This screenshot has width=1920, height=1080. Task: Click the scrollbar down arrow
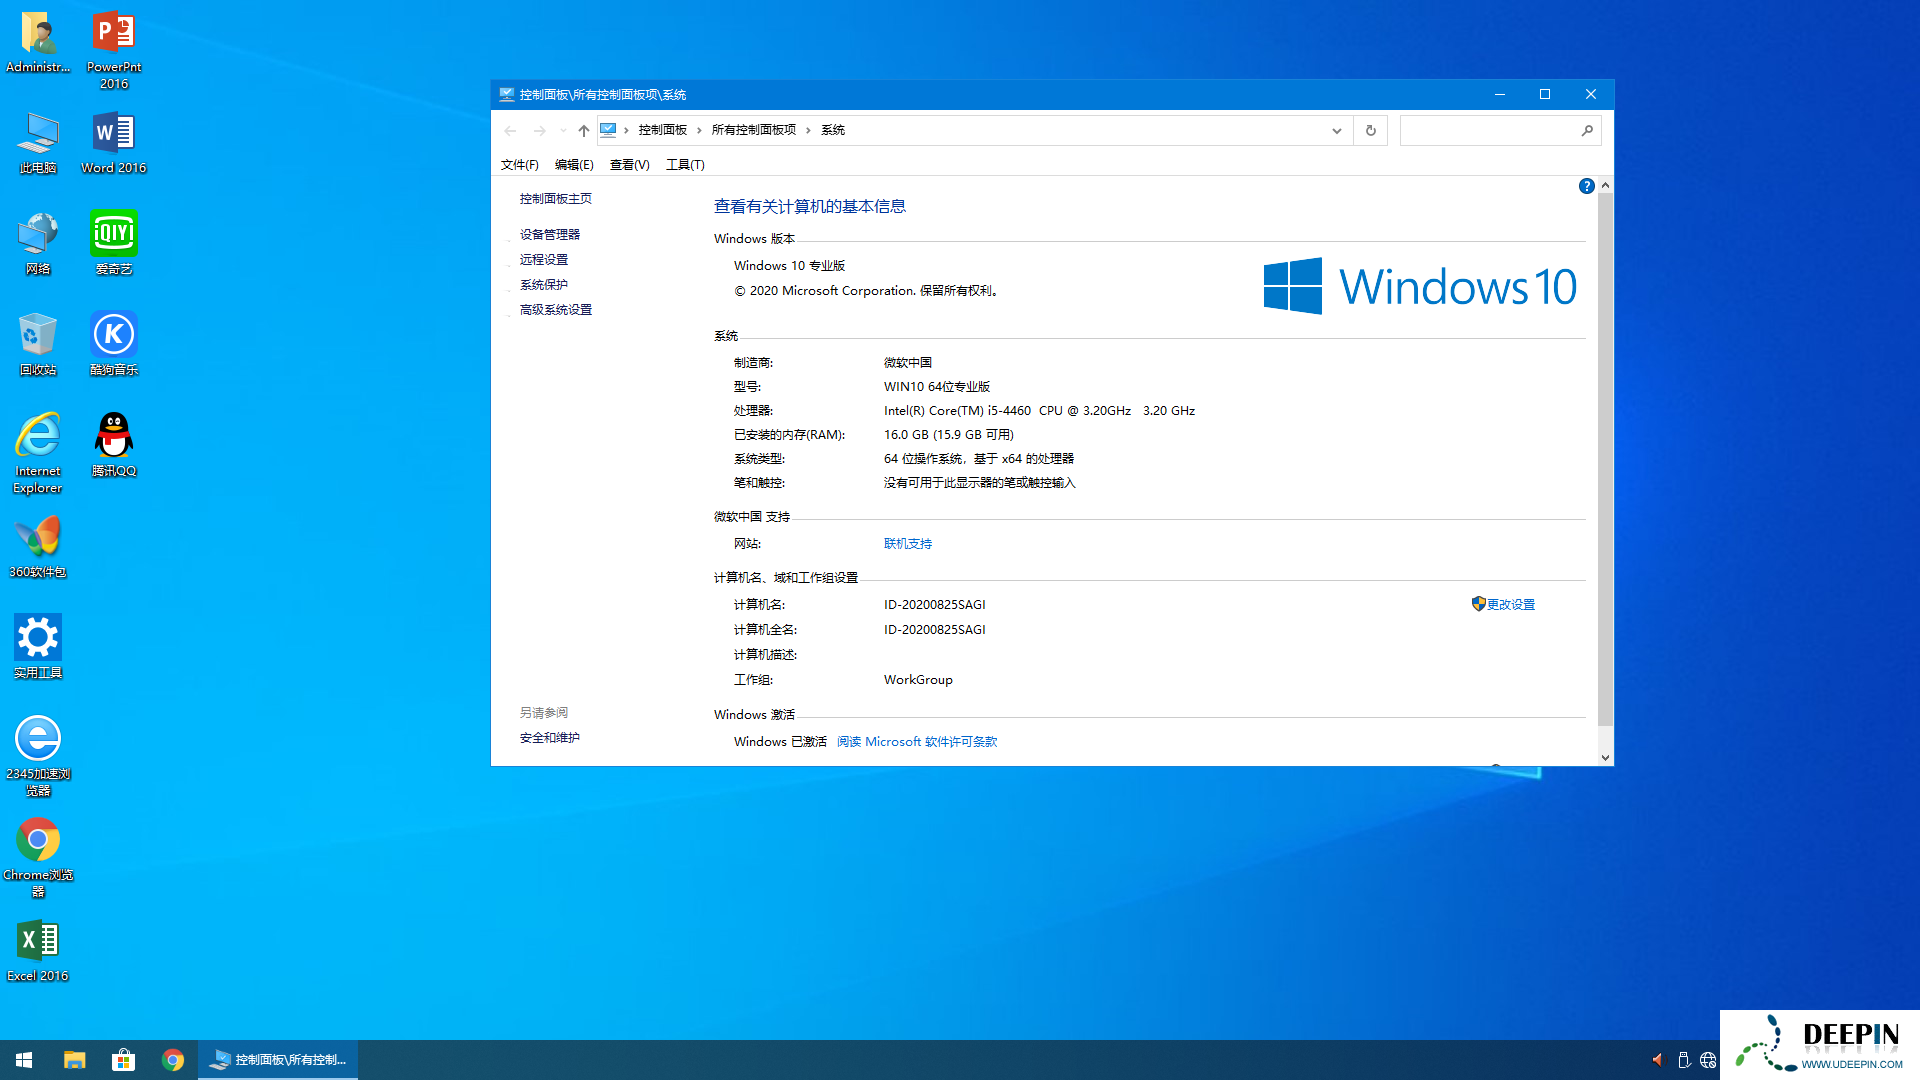(1605, 757)
